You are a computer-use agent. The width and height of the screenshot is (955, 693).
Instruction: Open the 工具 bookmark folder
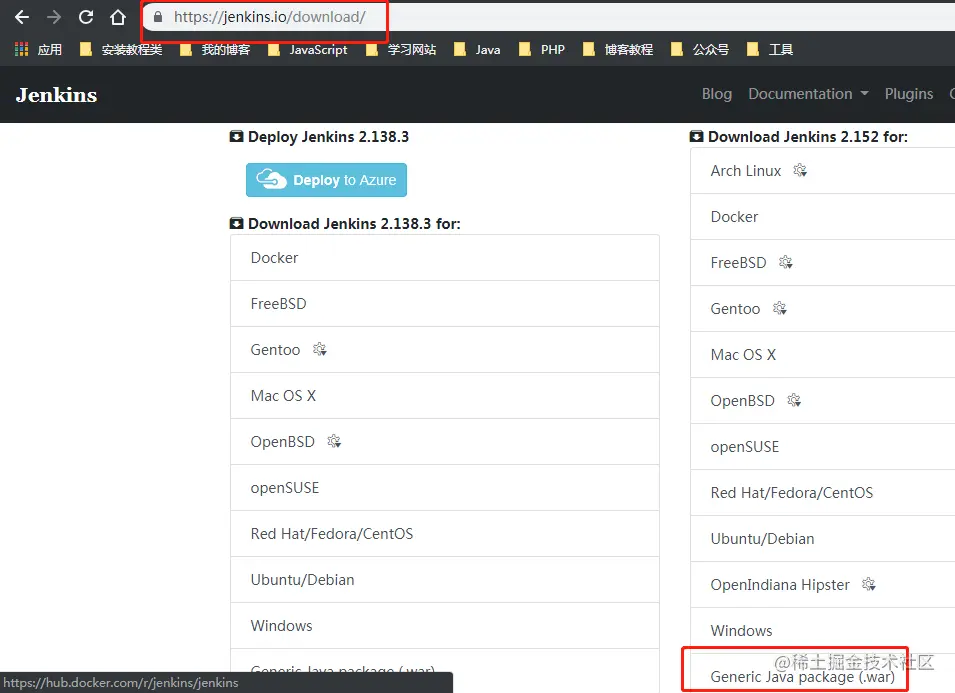[769, 50]
